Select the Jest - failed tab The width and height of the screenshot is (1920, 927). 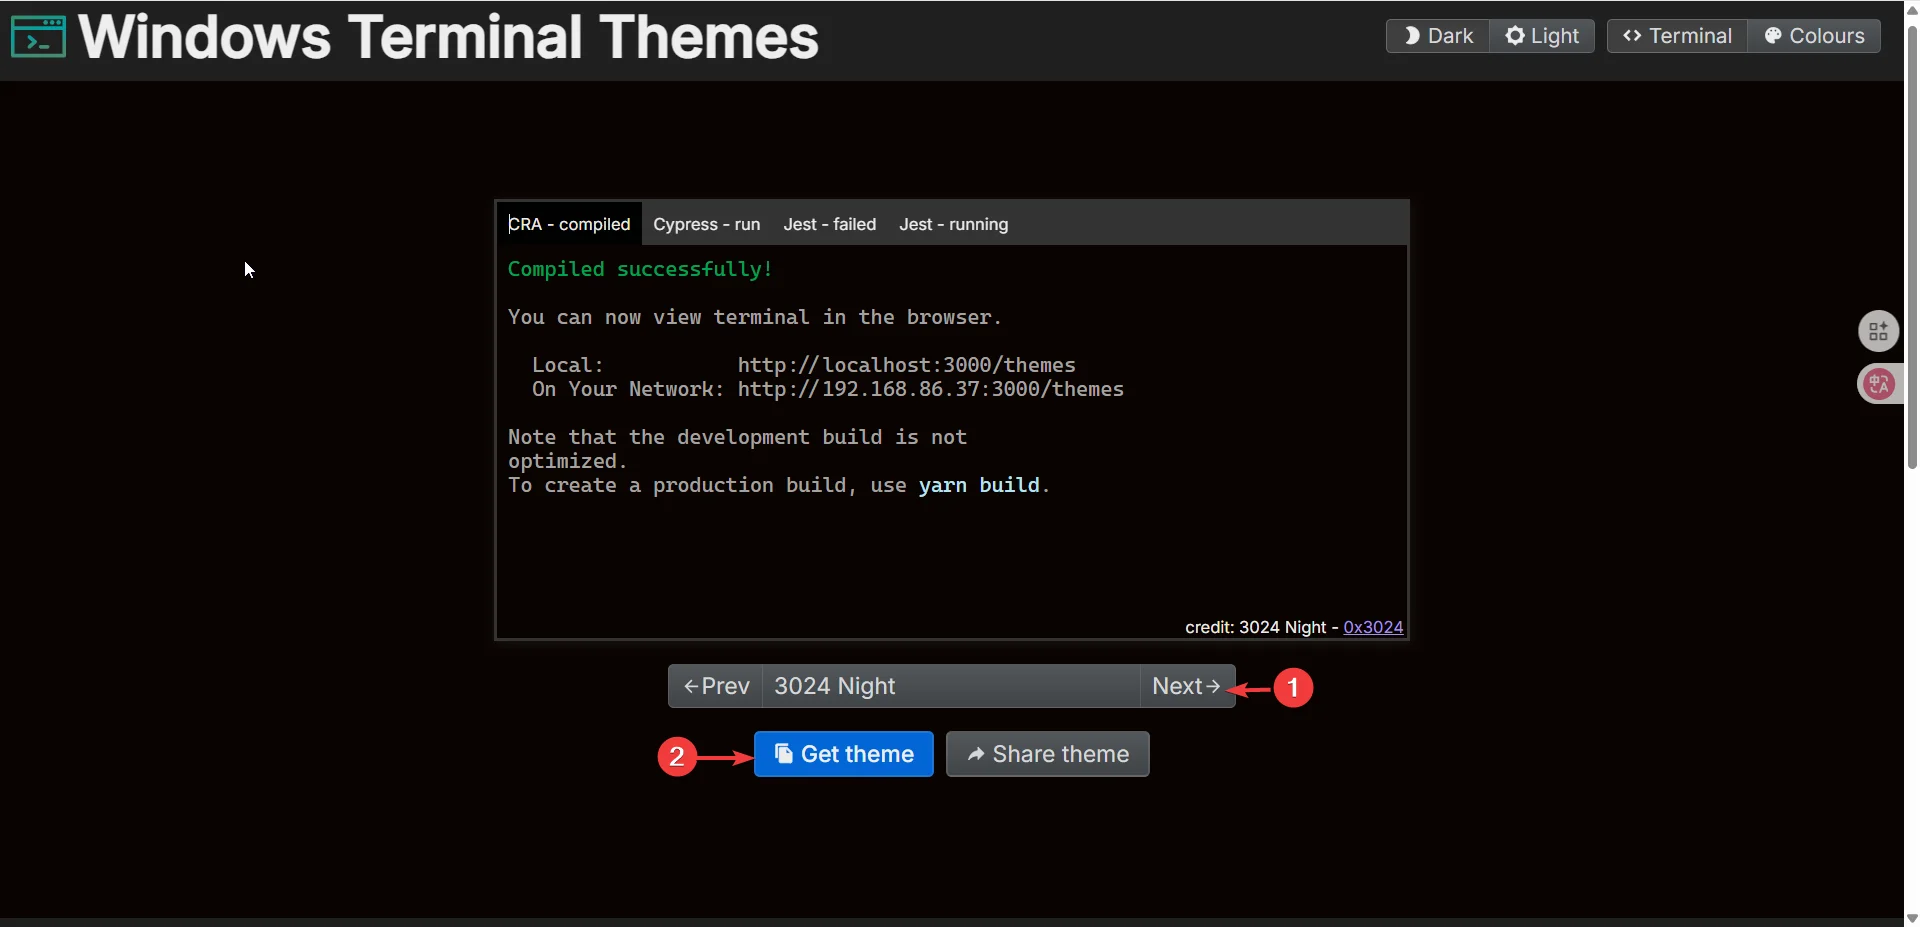coord(829,224)
